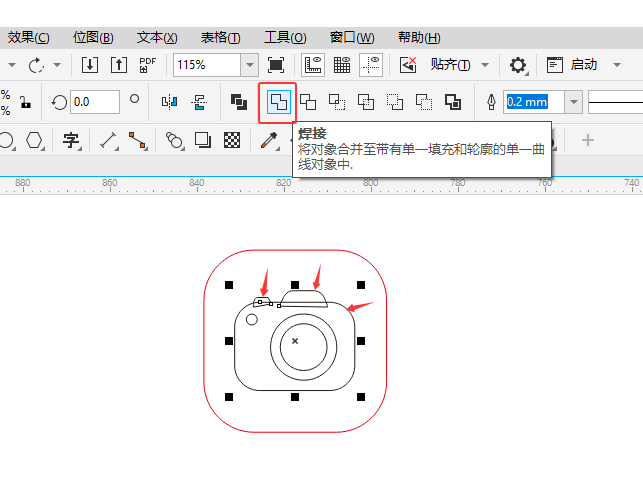
Task: Click the bottom-right selection handle
Action: (361, 397)
